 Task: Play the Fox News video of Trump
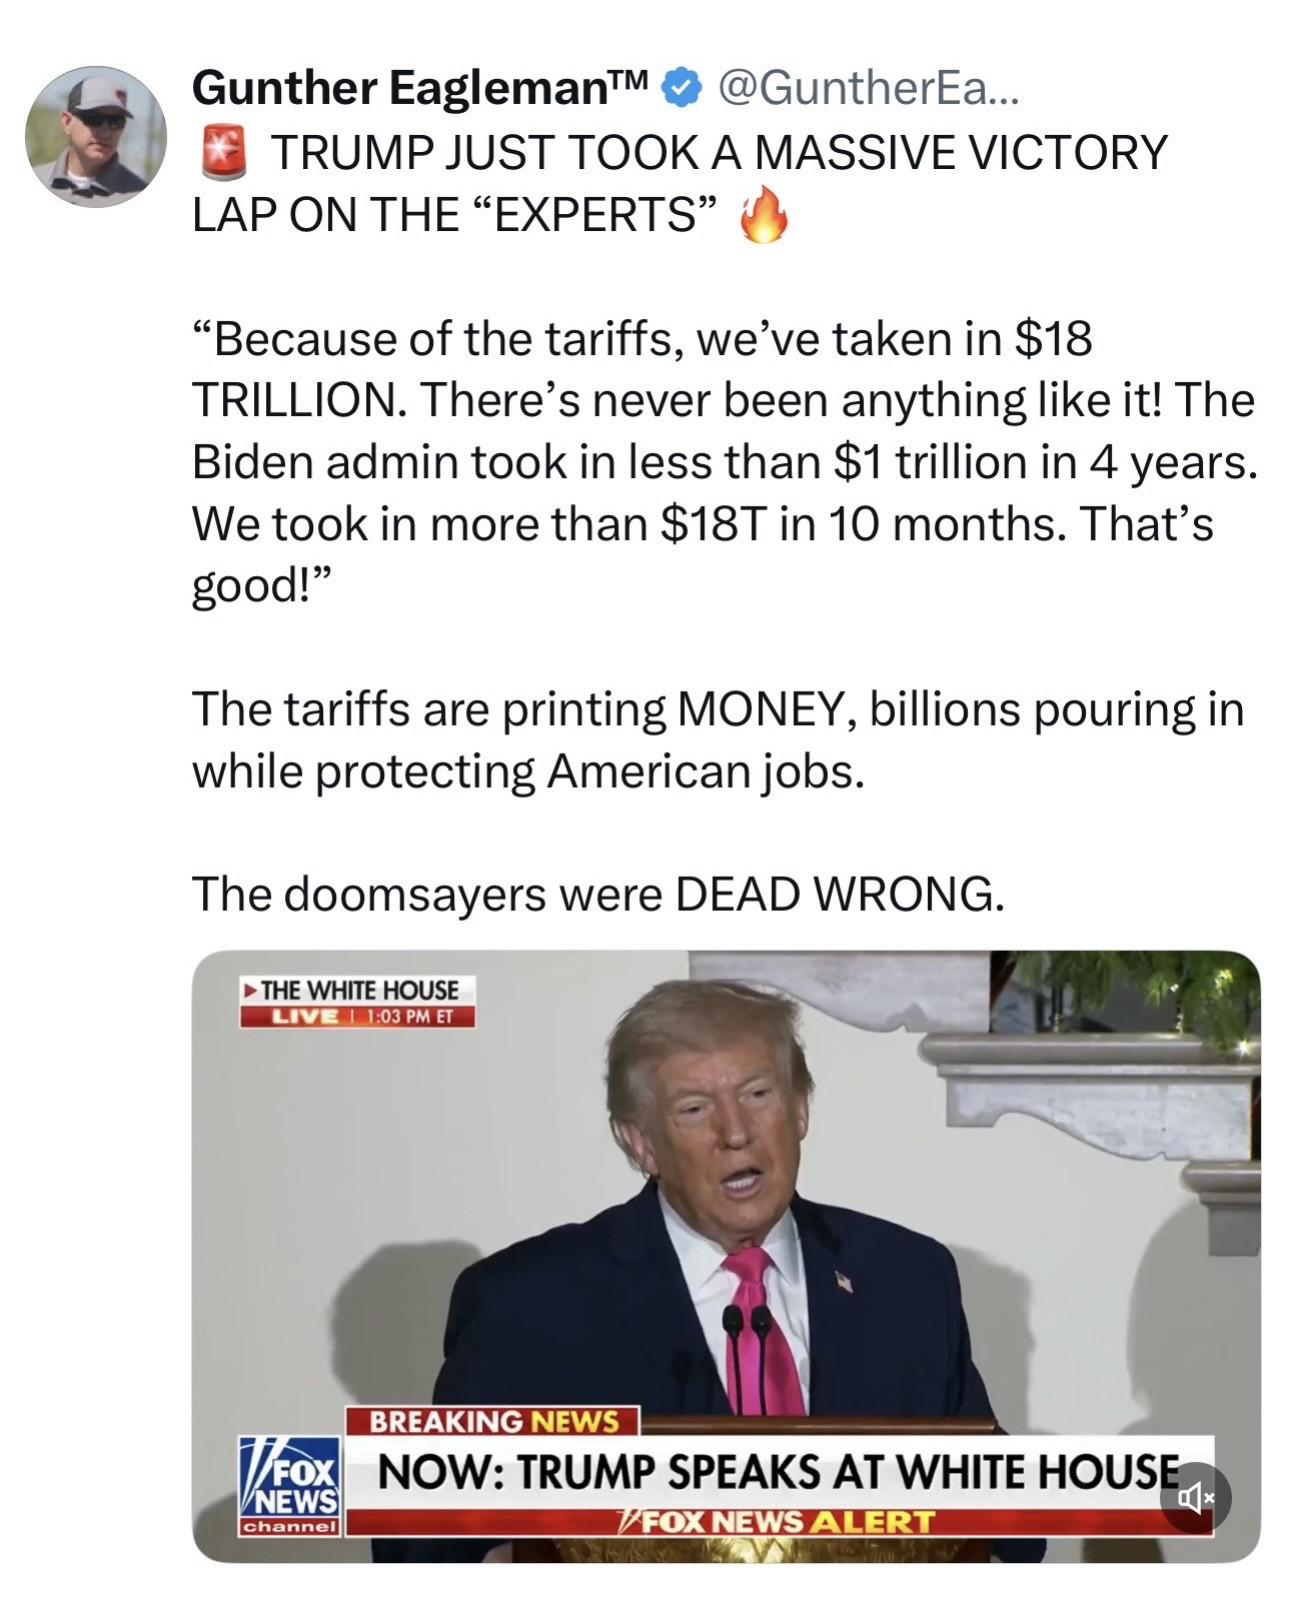(726, 1256)
